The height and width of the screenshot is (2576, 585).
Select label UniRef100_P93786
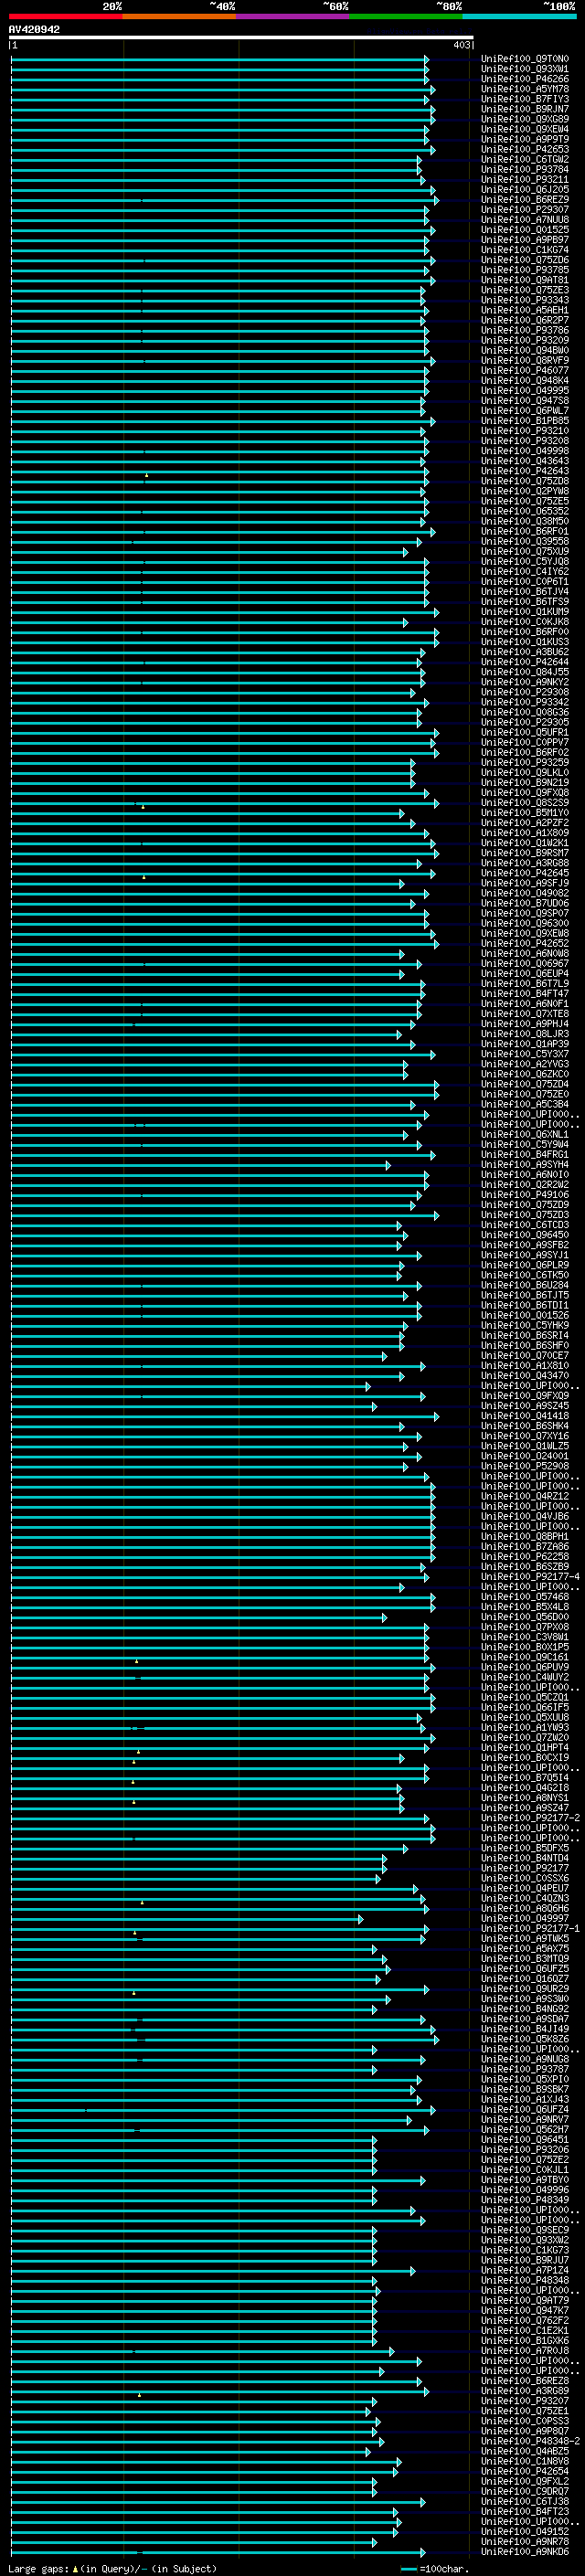click(525, 330)
